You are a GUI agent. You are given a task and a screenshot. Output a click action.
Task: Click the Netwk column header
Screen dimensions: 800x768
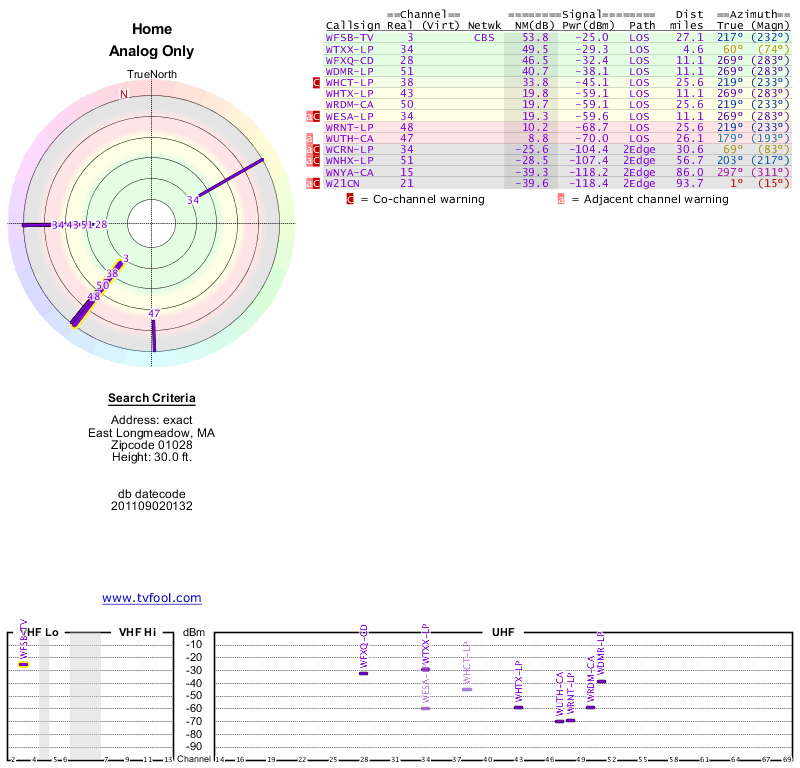click(x=484, y=26)
